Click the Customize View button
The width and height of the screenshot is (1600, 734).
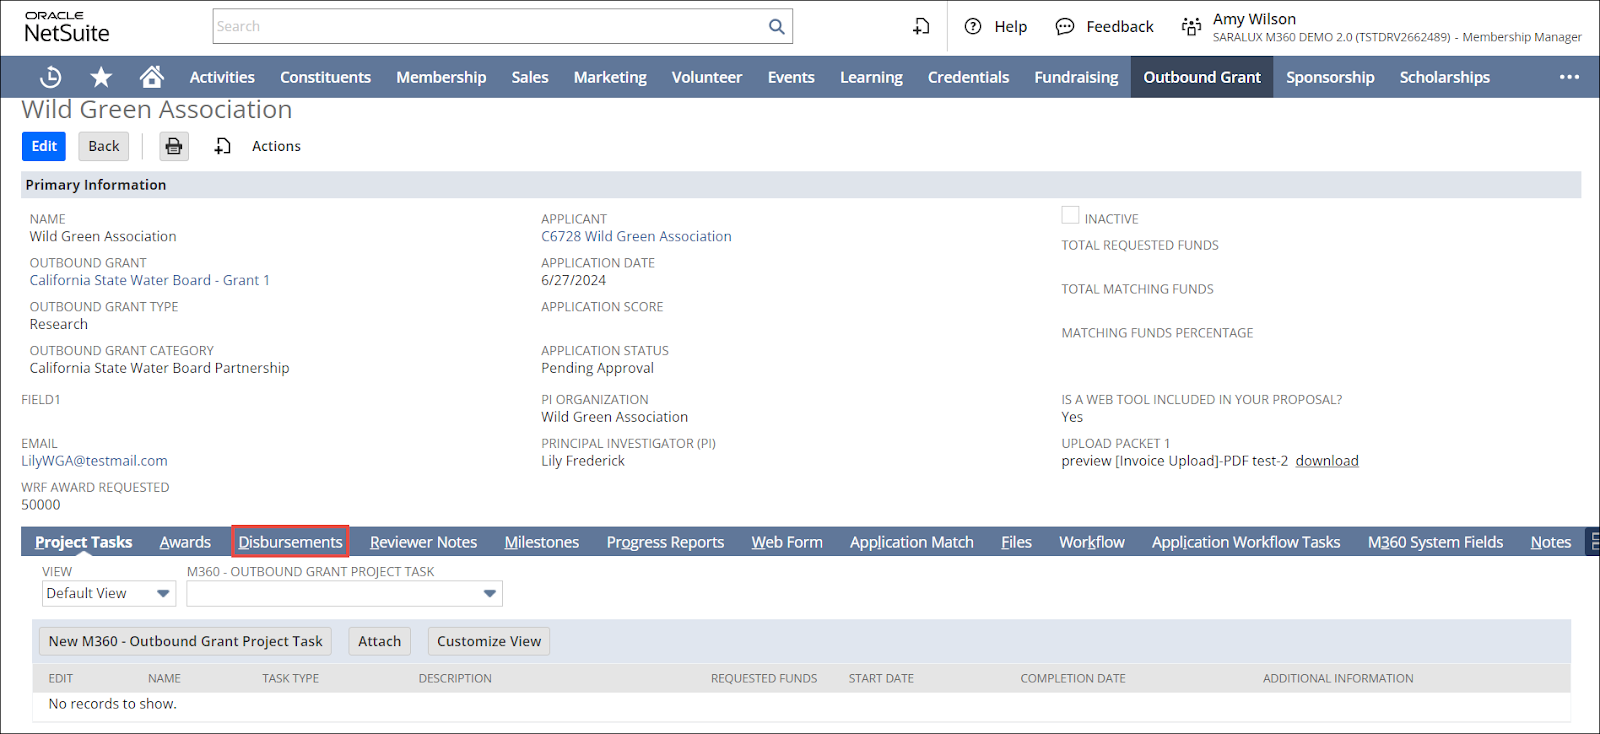click(488, 641)
